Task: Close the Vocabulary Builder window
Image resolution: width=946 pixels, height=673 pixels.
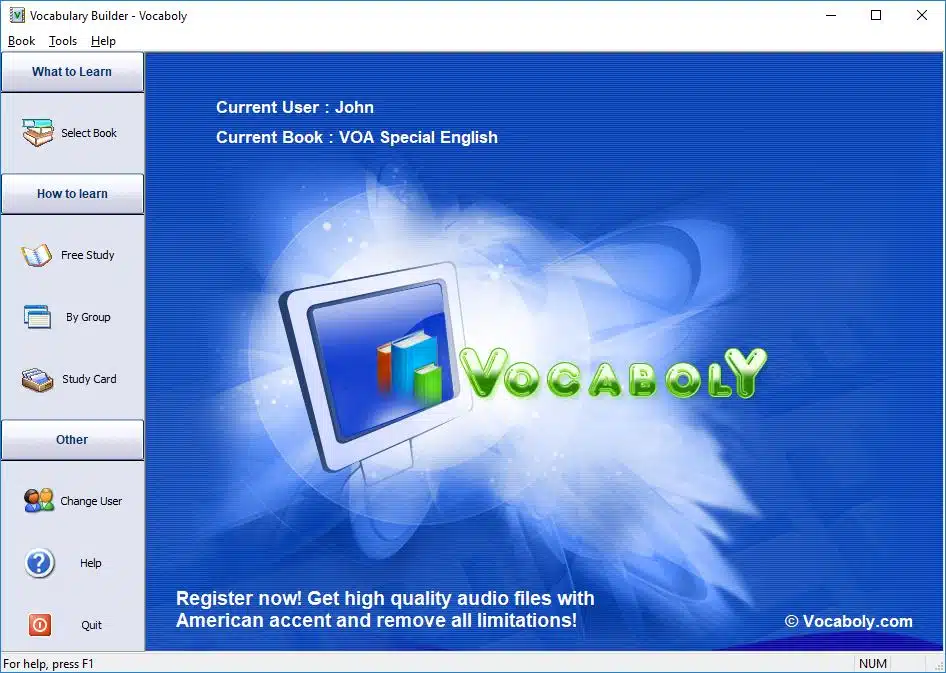Action: pos(921,15)
